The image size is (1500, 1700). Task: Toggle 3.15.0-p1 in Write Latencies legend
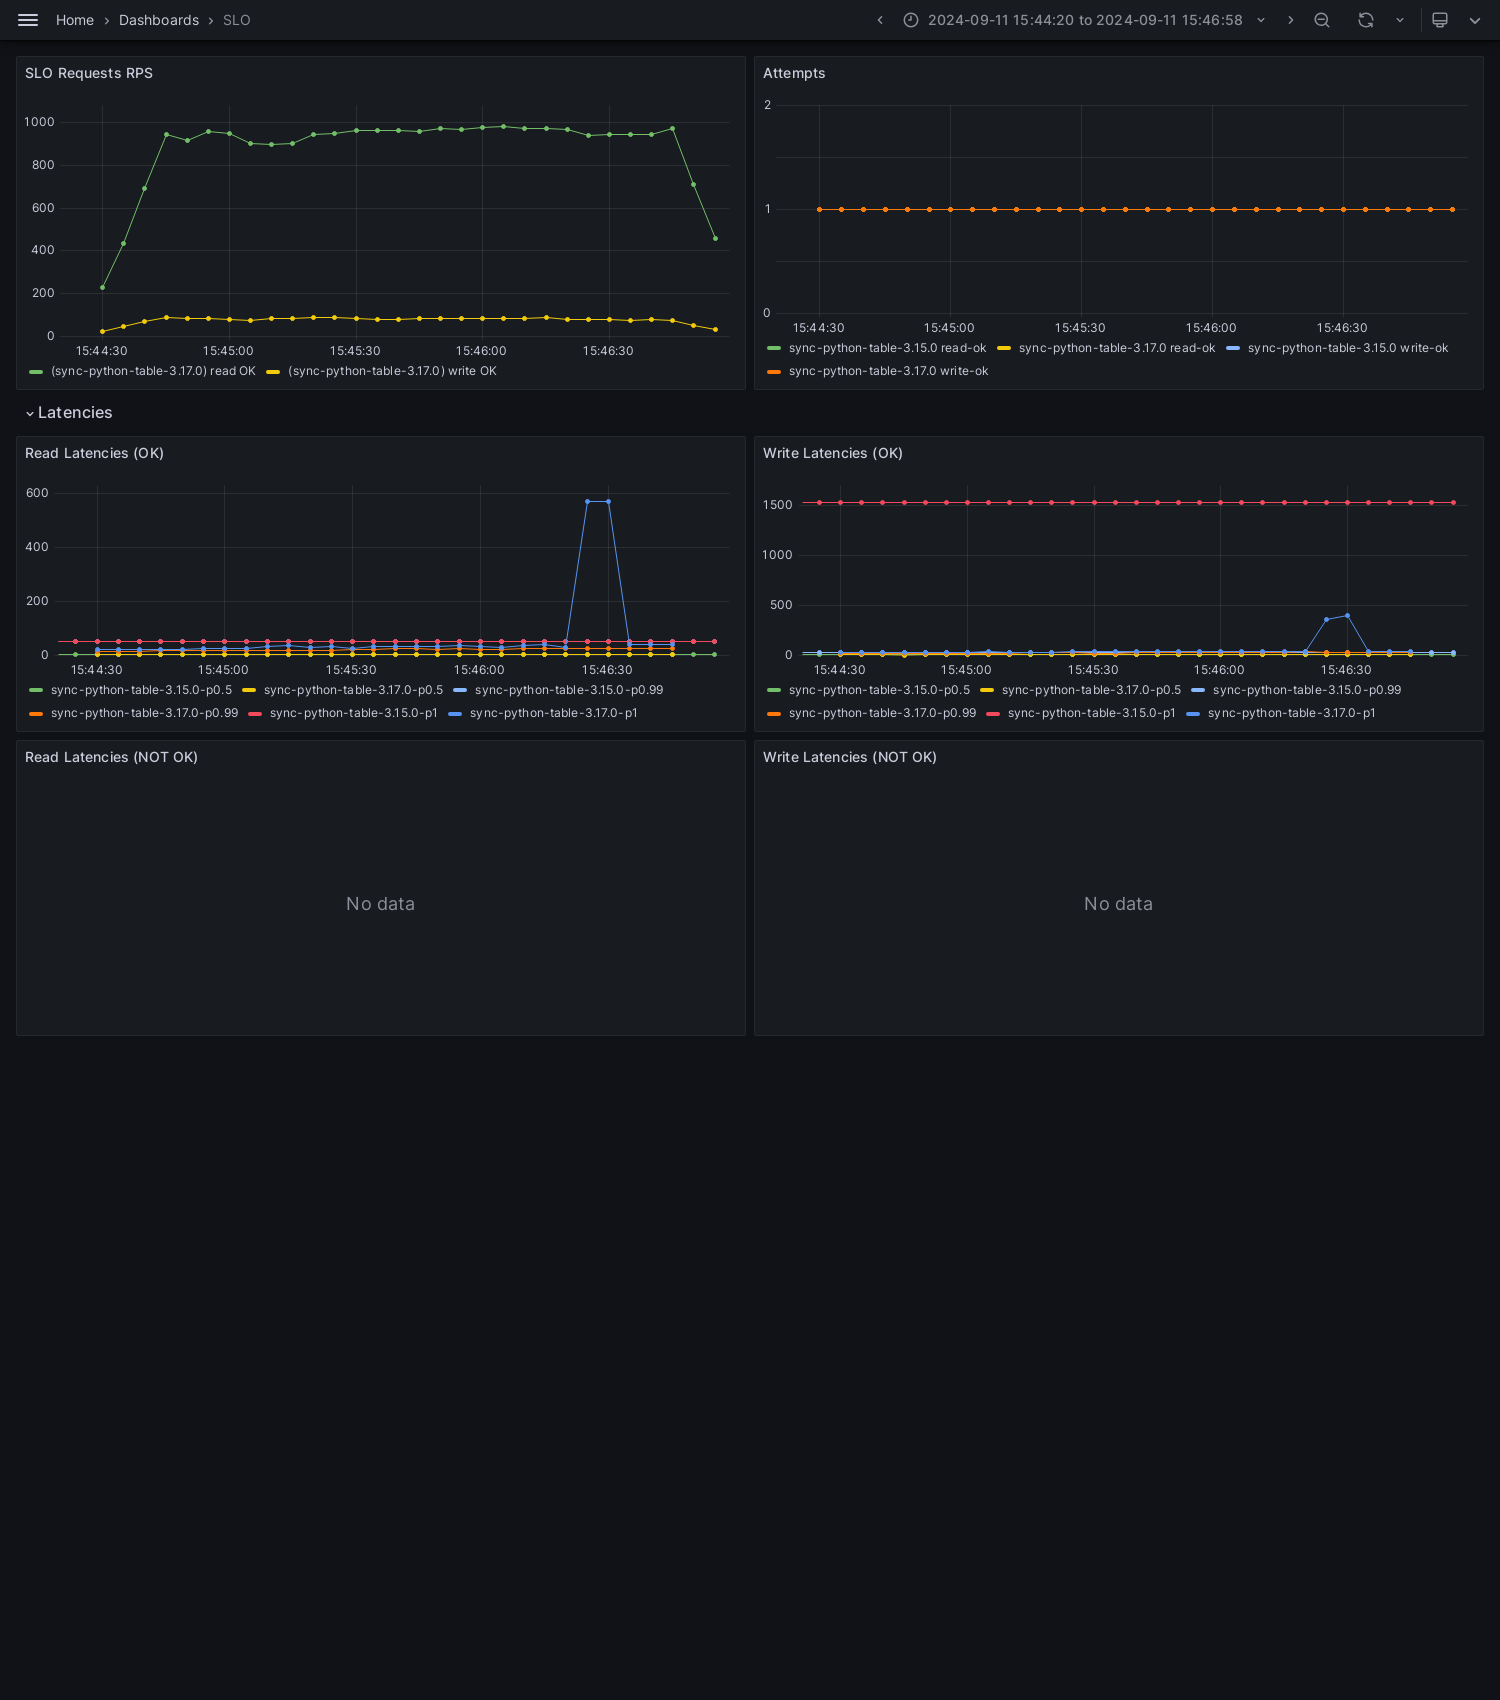[x=1091, y=713]
